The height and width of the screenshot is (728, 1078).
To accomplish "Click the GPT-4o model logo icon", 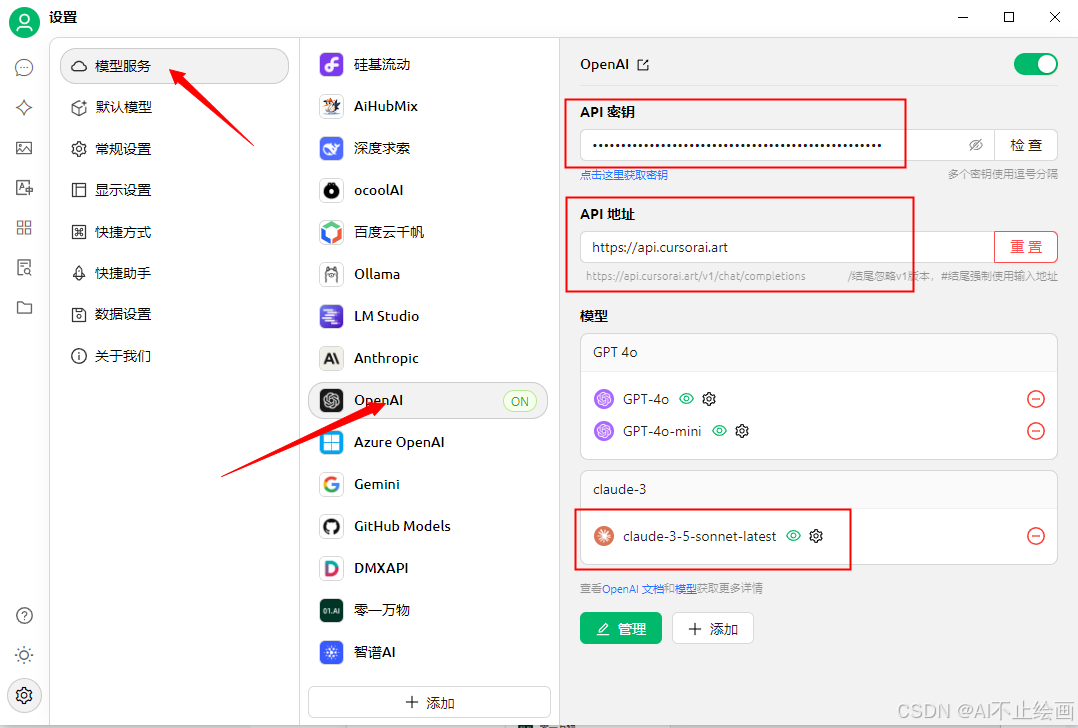I will point(604,399).
